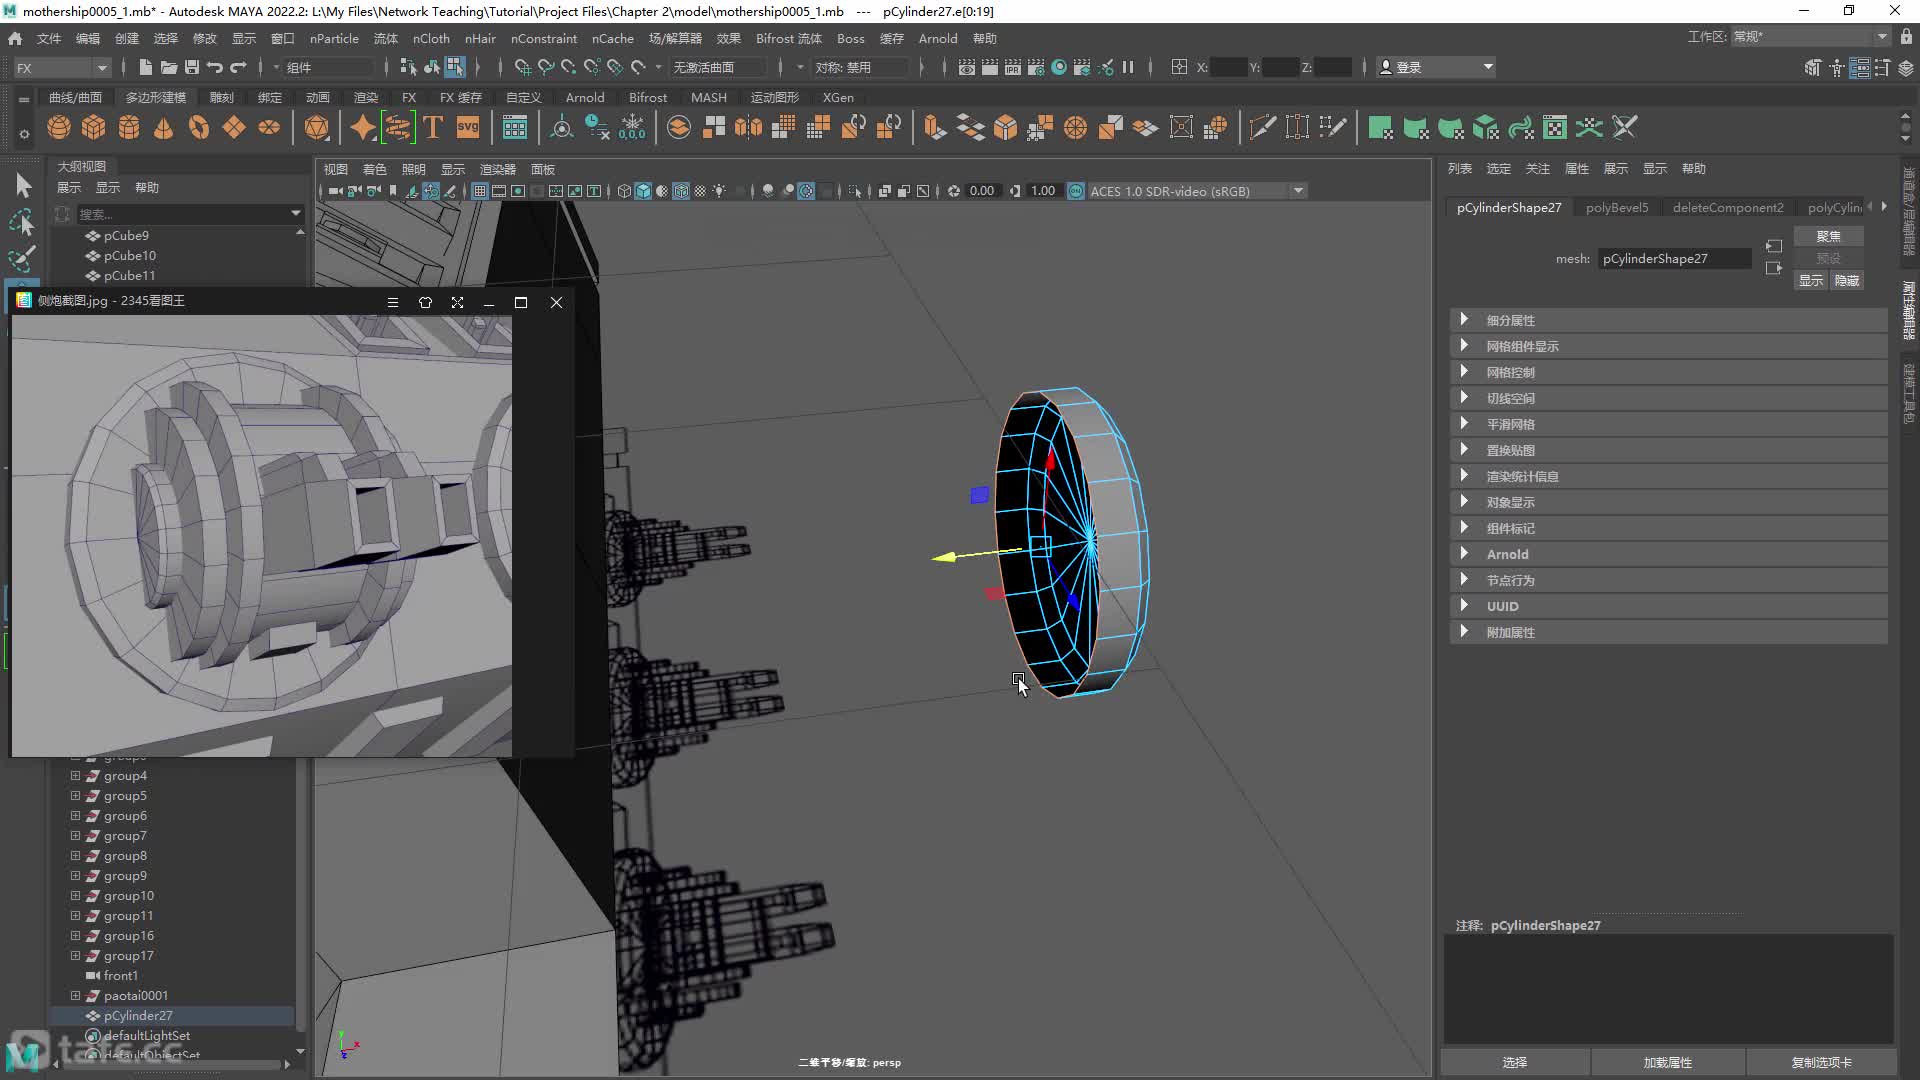Open the FX menu set dropdown

coord(61,67)
